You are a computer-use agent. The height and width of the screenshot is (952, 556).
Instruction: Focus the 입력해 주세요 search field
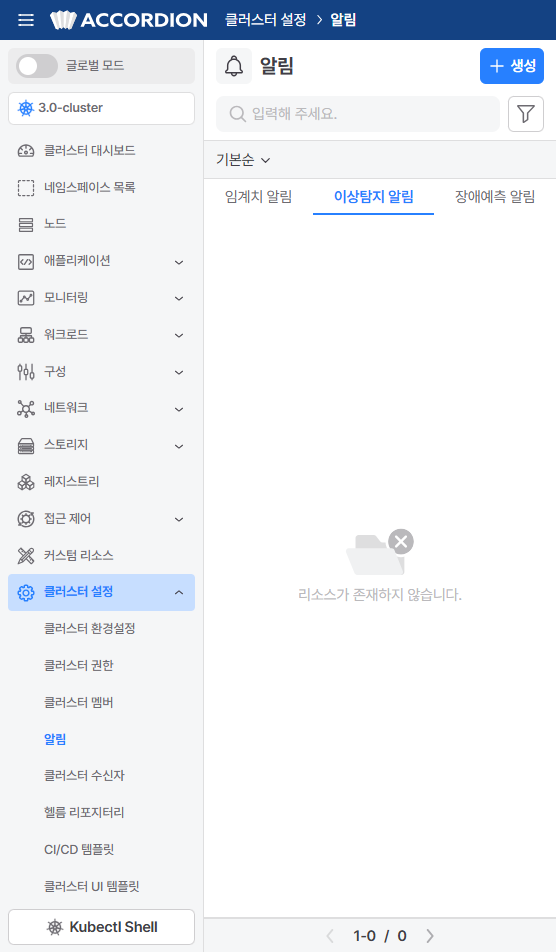coord(358,114)
